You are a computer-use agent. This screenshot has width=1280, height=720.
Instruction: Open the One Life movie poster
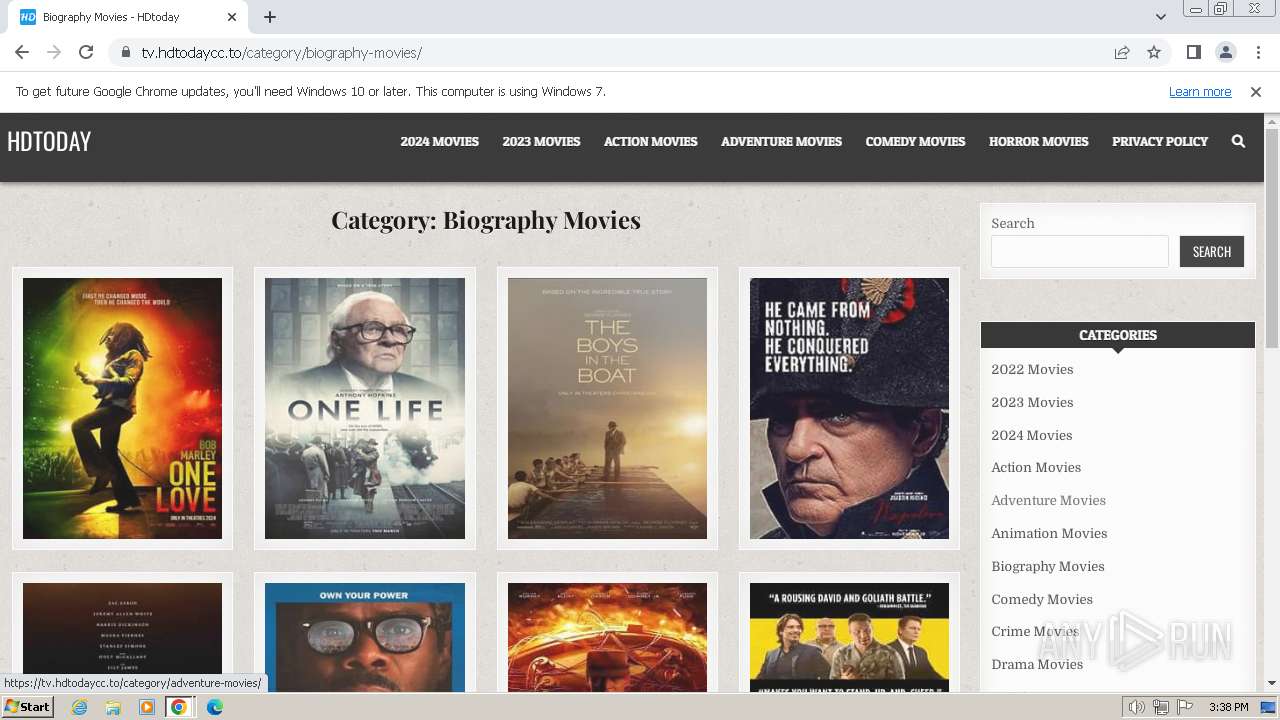pos(365,408)
